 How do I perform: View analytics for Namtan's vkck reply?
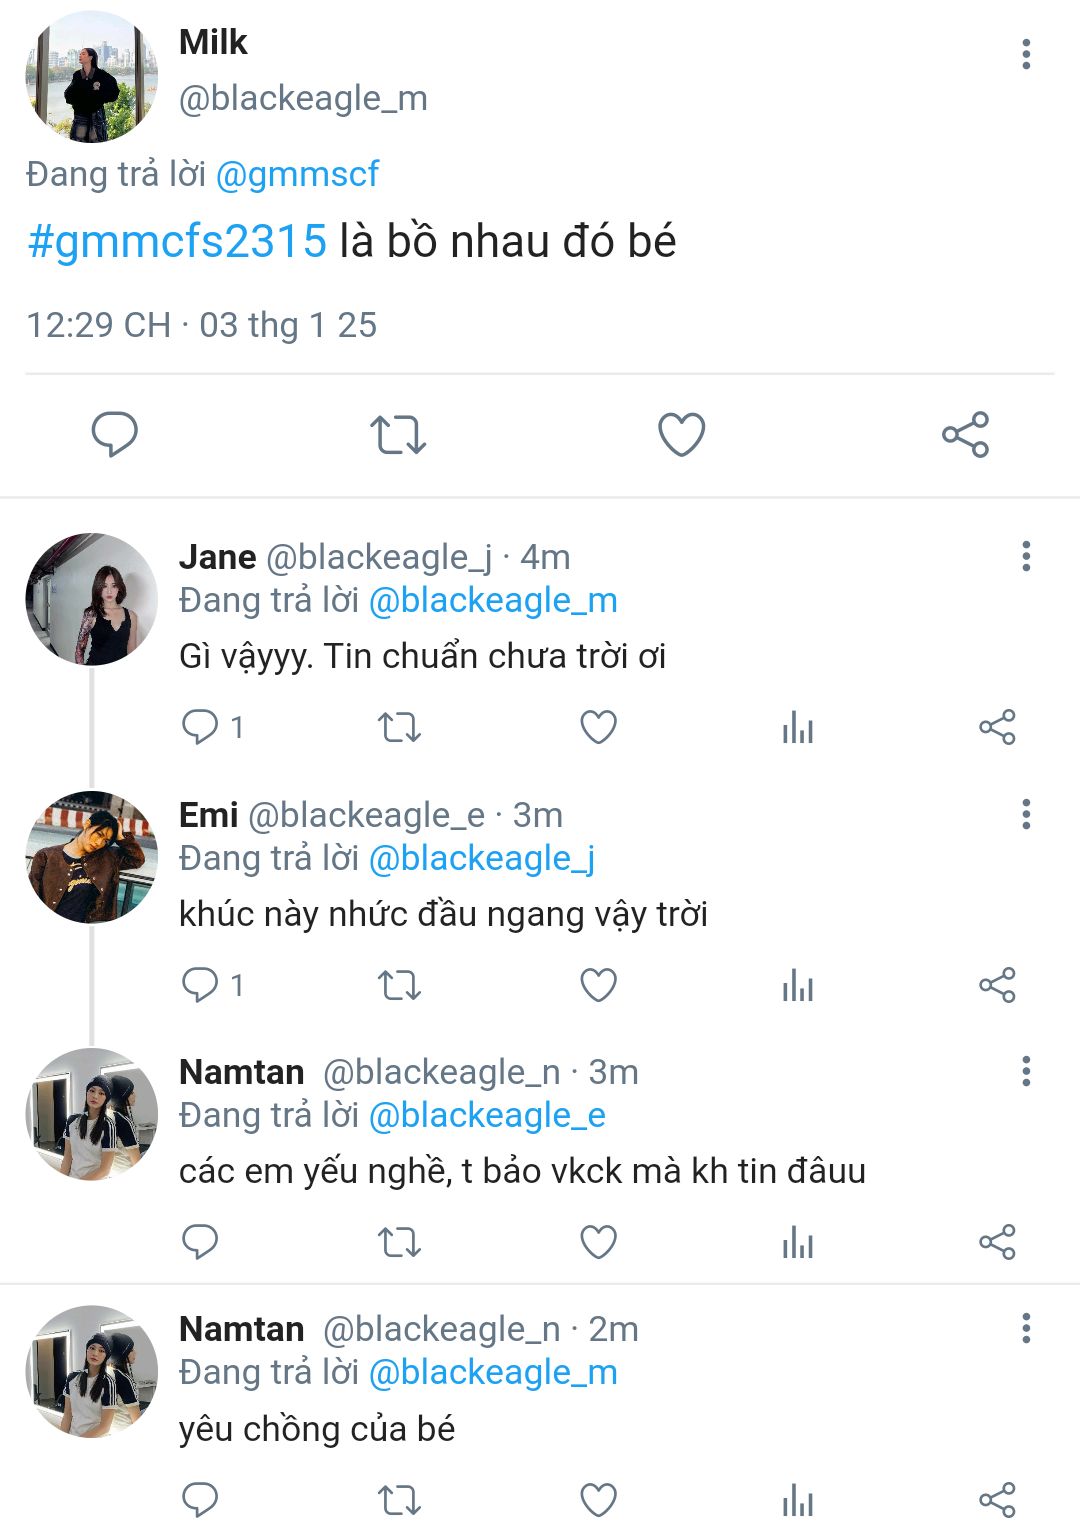tap(797, 1242)
